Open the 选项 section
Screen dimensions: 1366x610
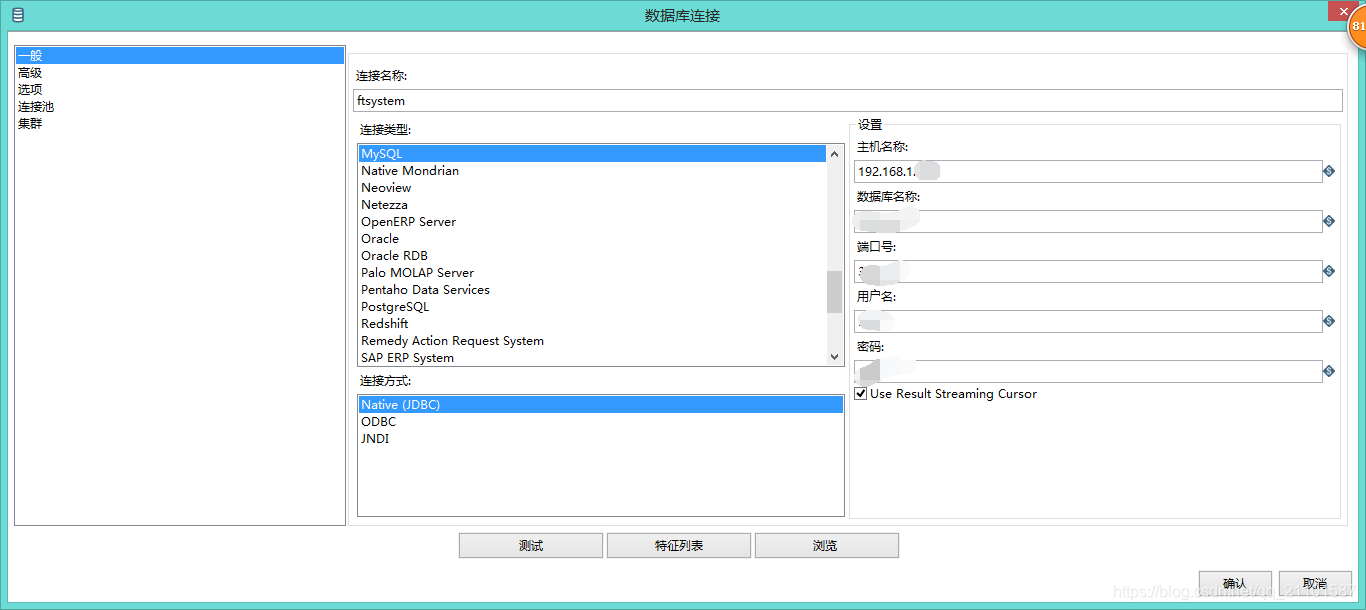[x=30, y=89]
